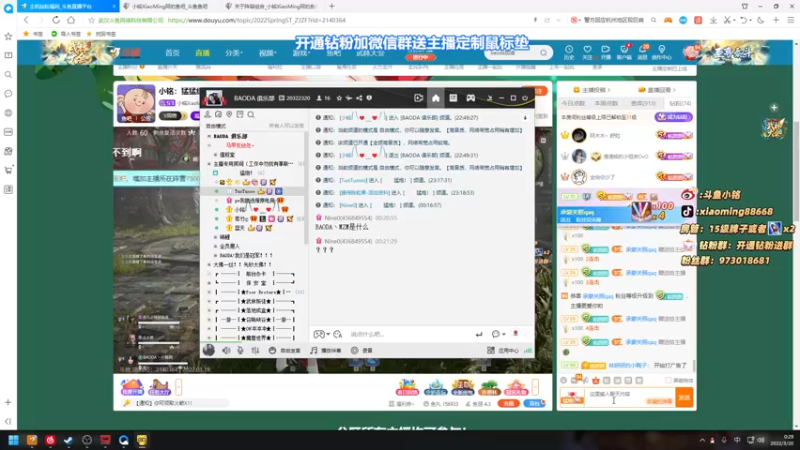
Task: Click the 中 input method indicator in tray
Action: pyautogui.click(x=737, y=440)
